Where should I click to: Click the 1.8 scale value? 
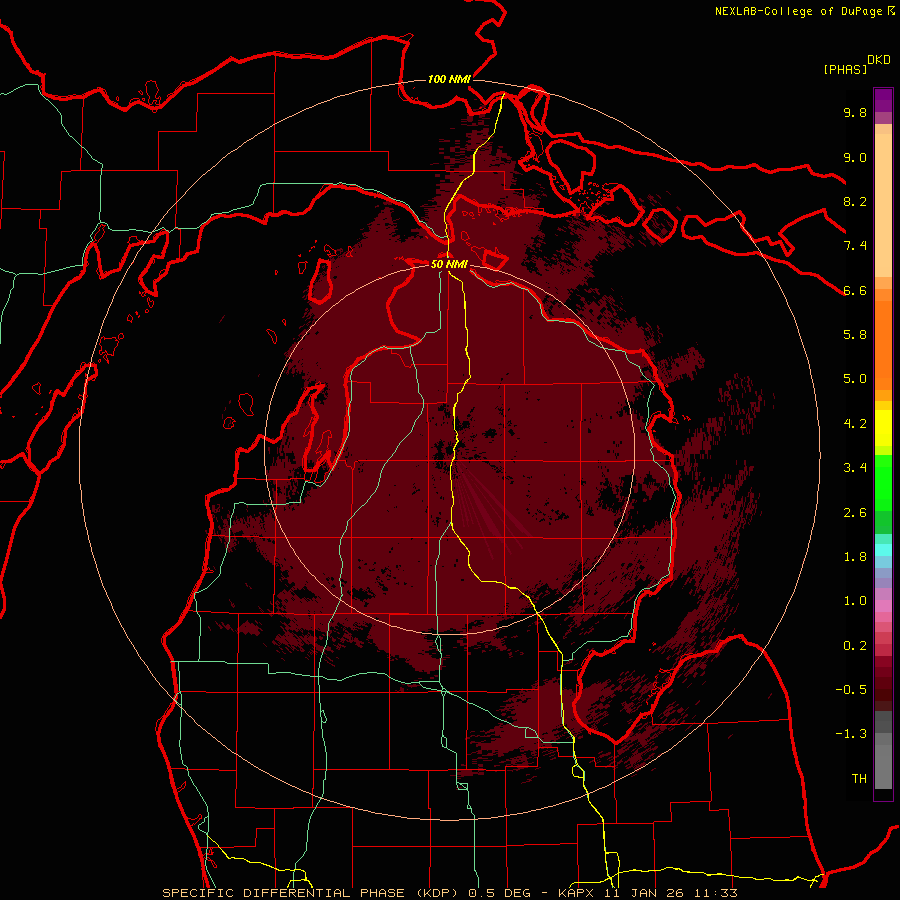(x=855, y=557)
